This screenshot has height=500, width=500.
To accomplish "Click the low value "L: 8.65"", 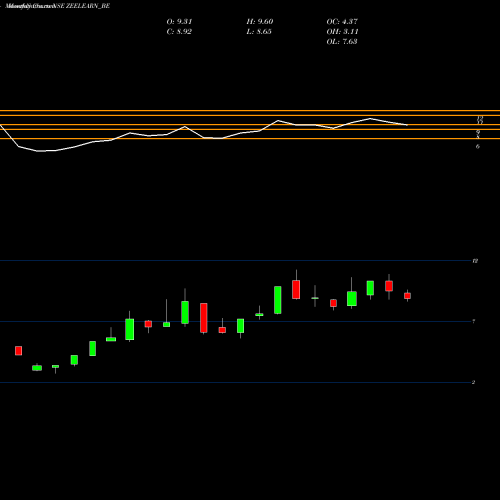I will pos(259,32).
